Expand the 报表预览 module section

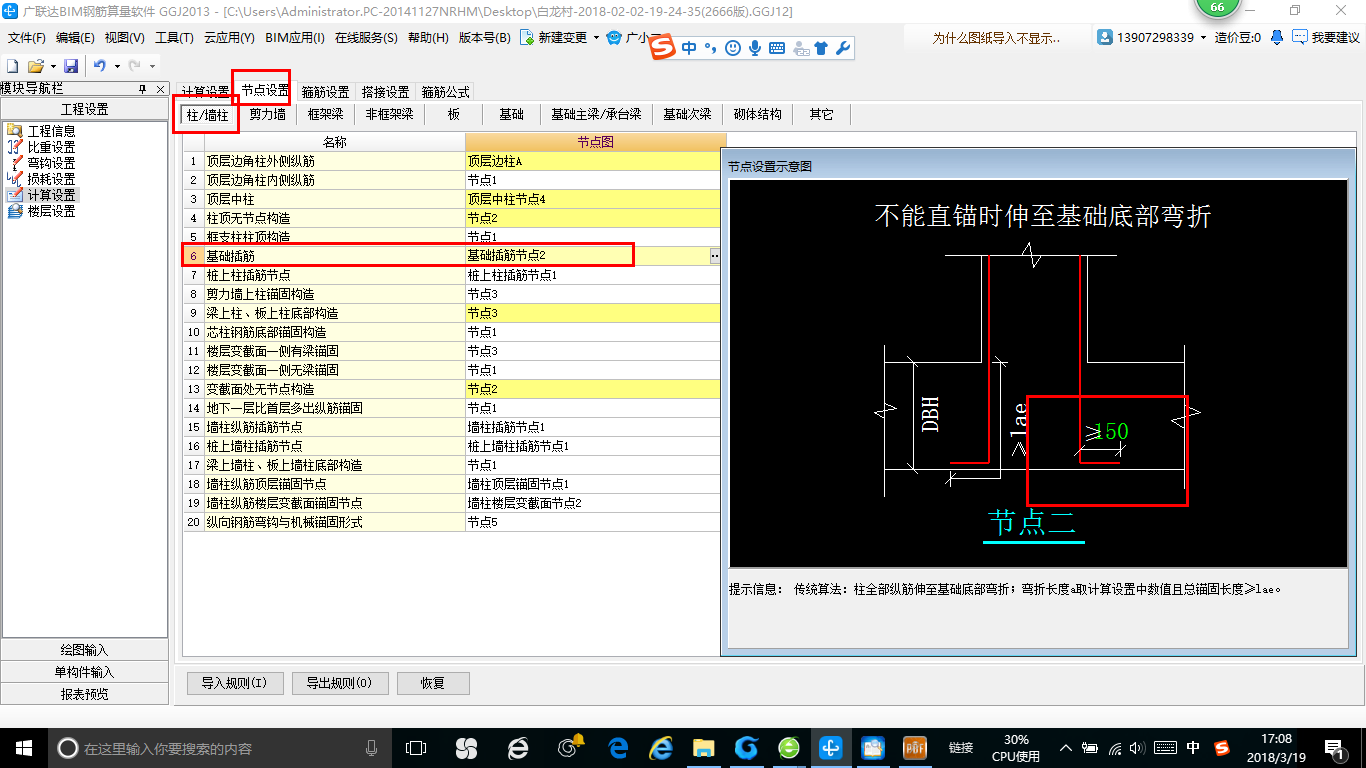84,694
